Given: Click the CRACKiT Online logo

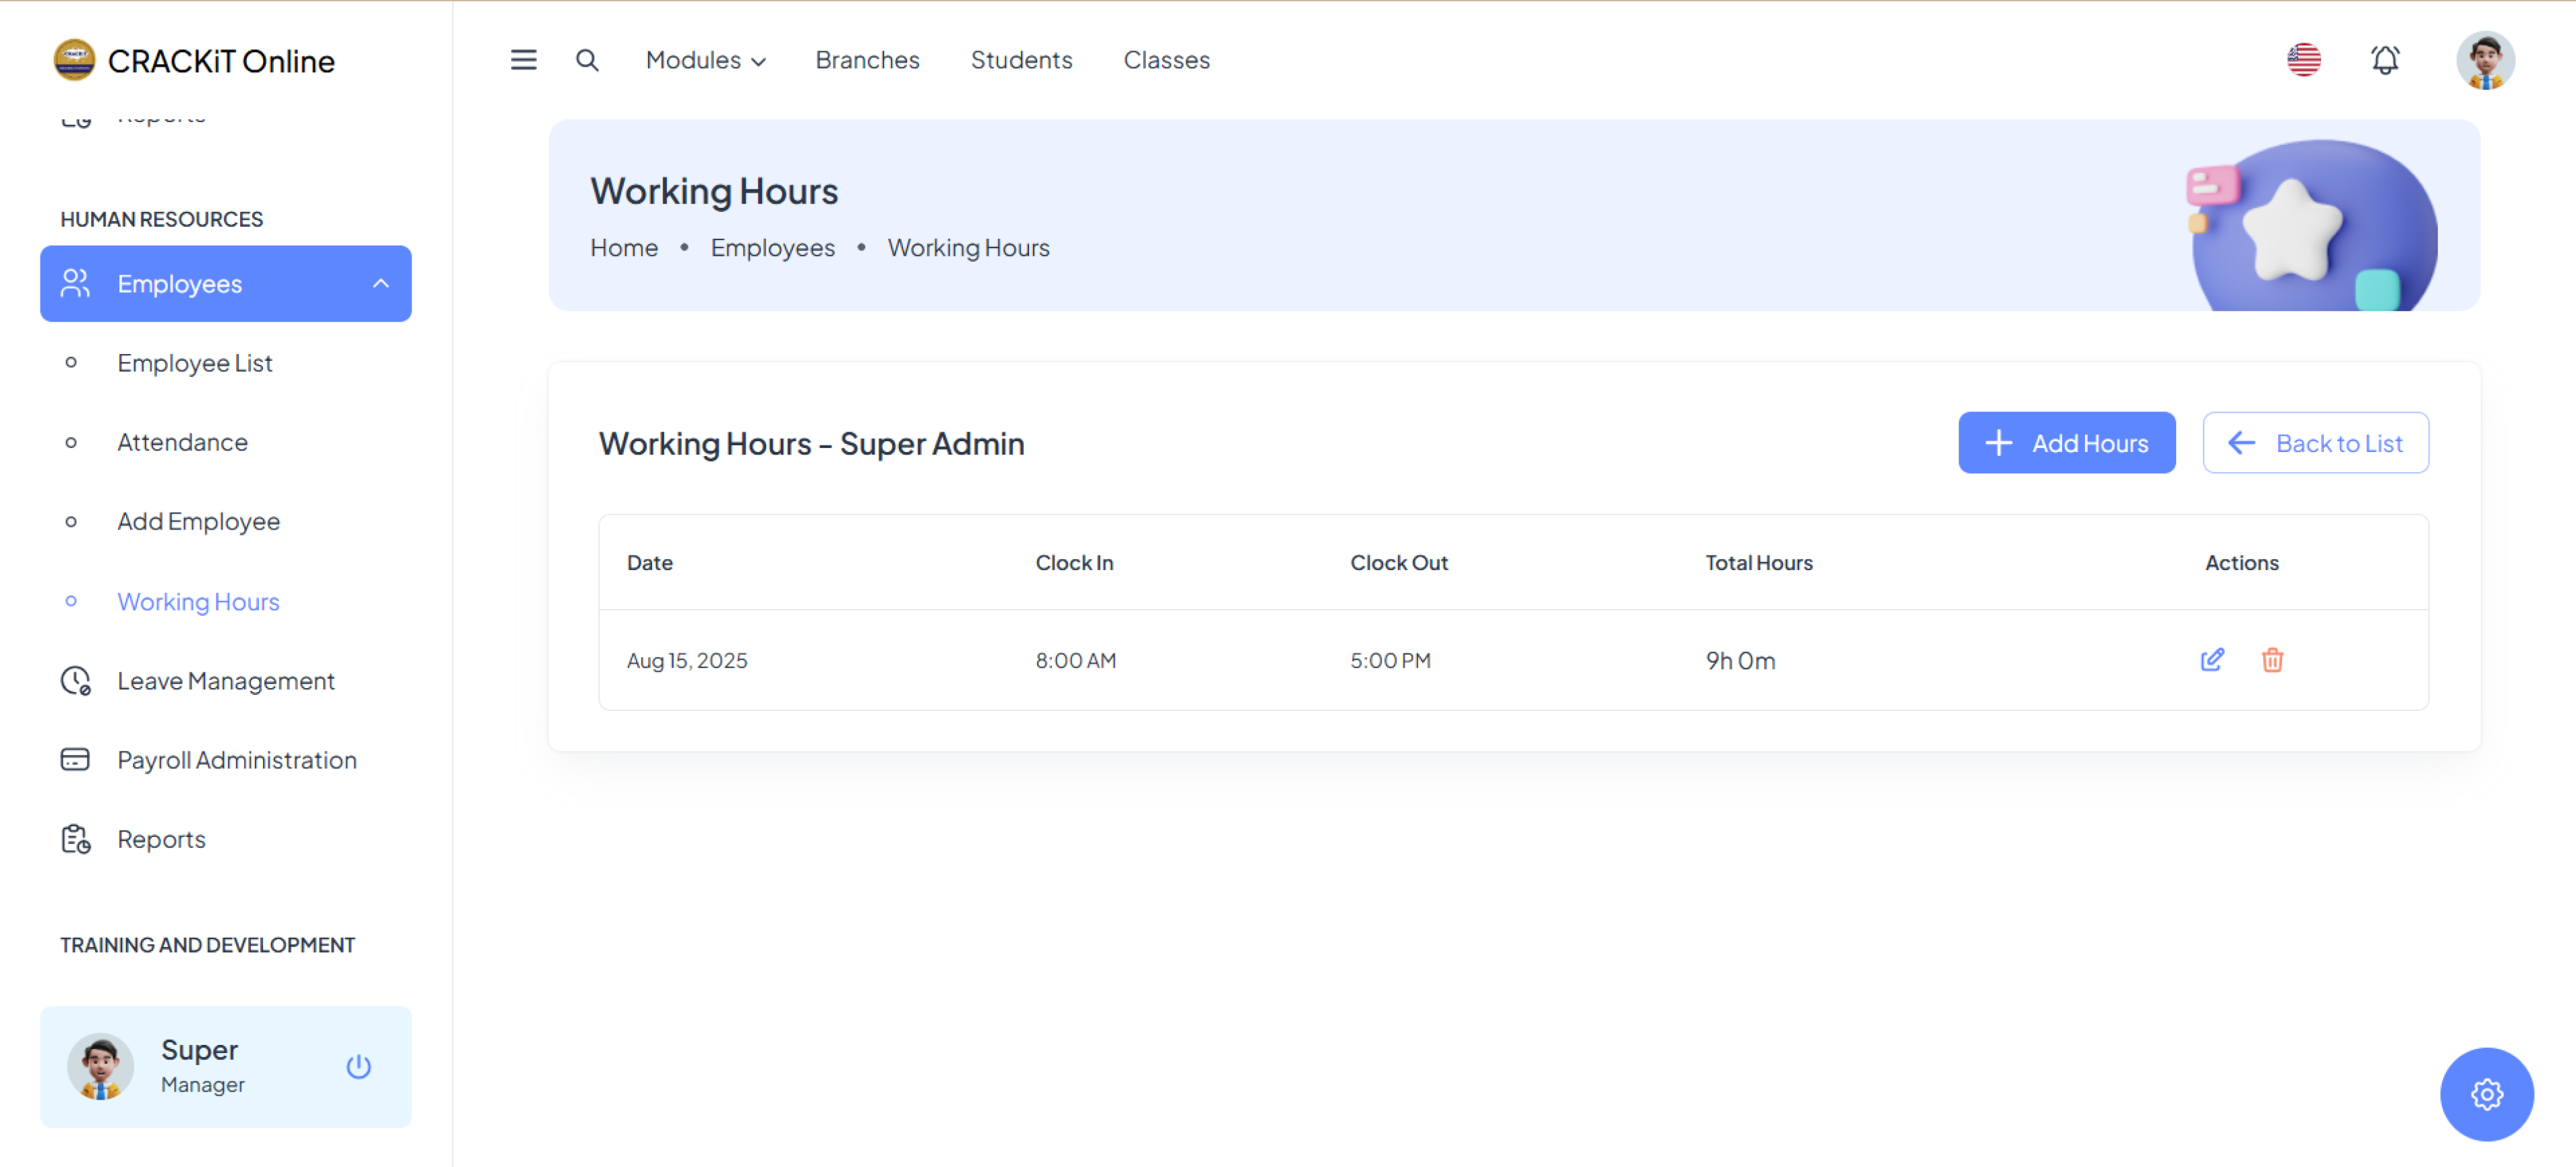Looking at the screenshot, I should [x=194, y=60].
